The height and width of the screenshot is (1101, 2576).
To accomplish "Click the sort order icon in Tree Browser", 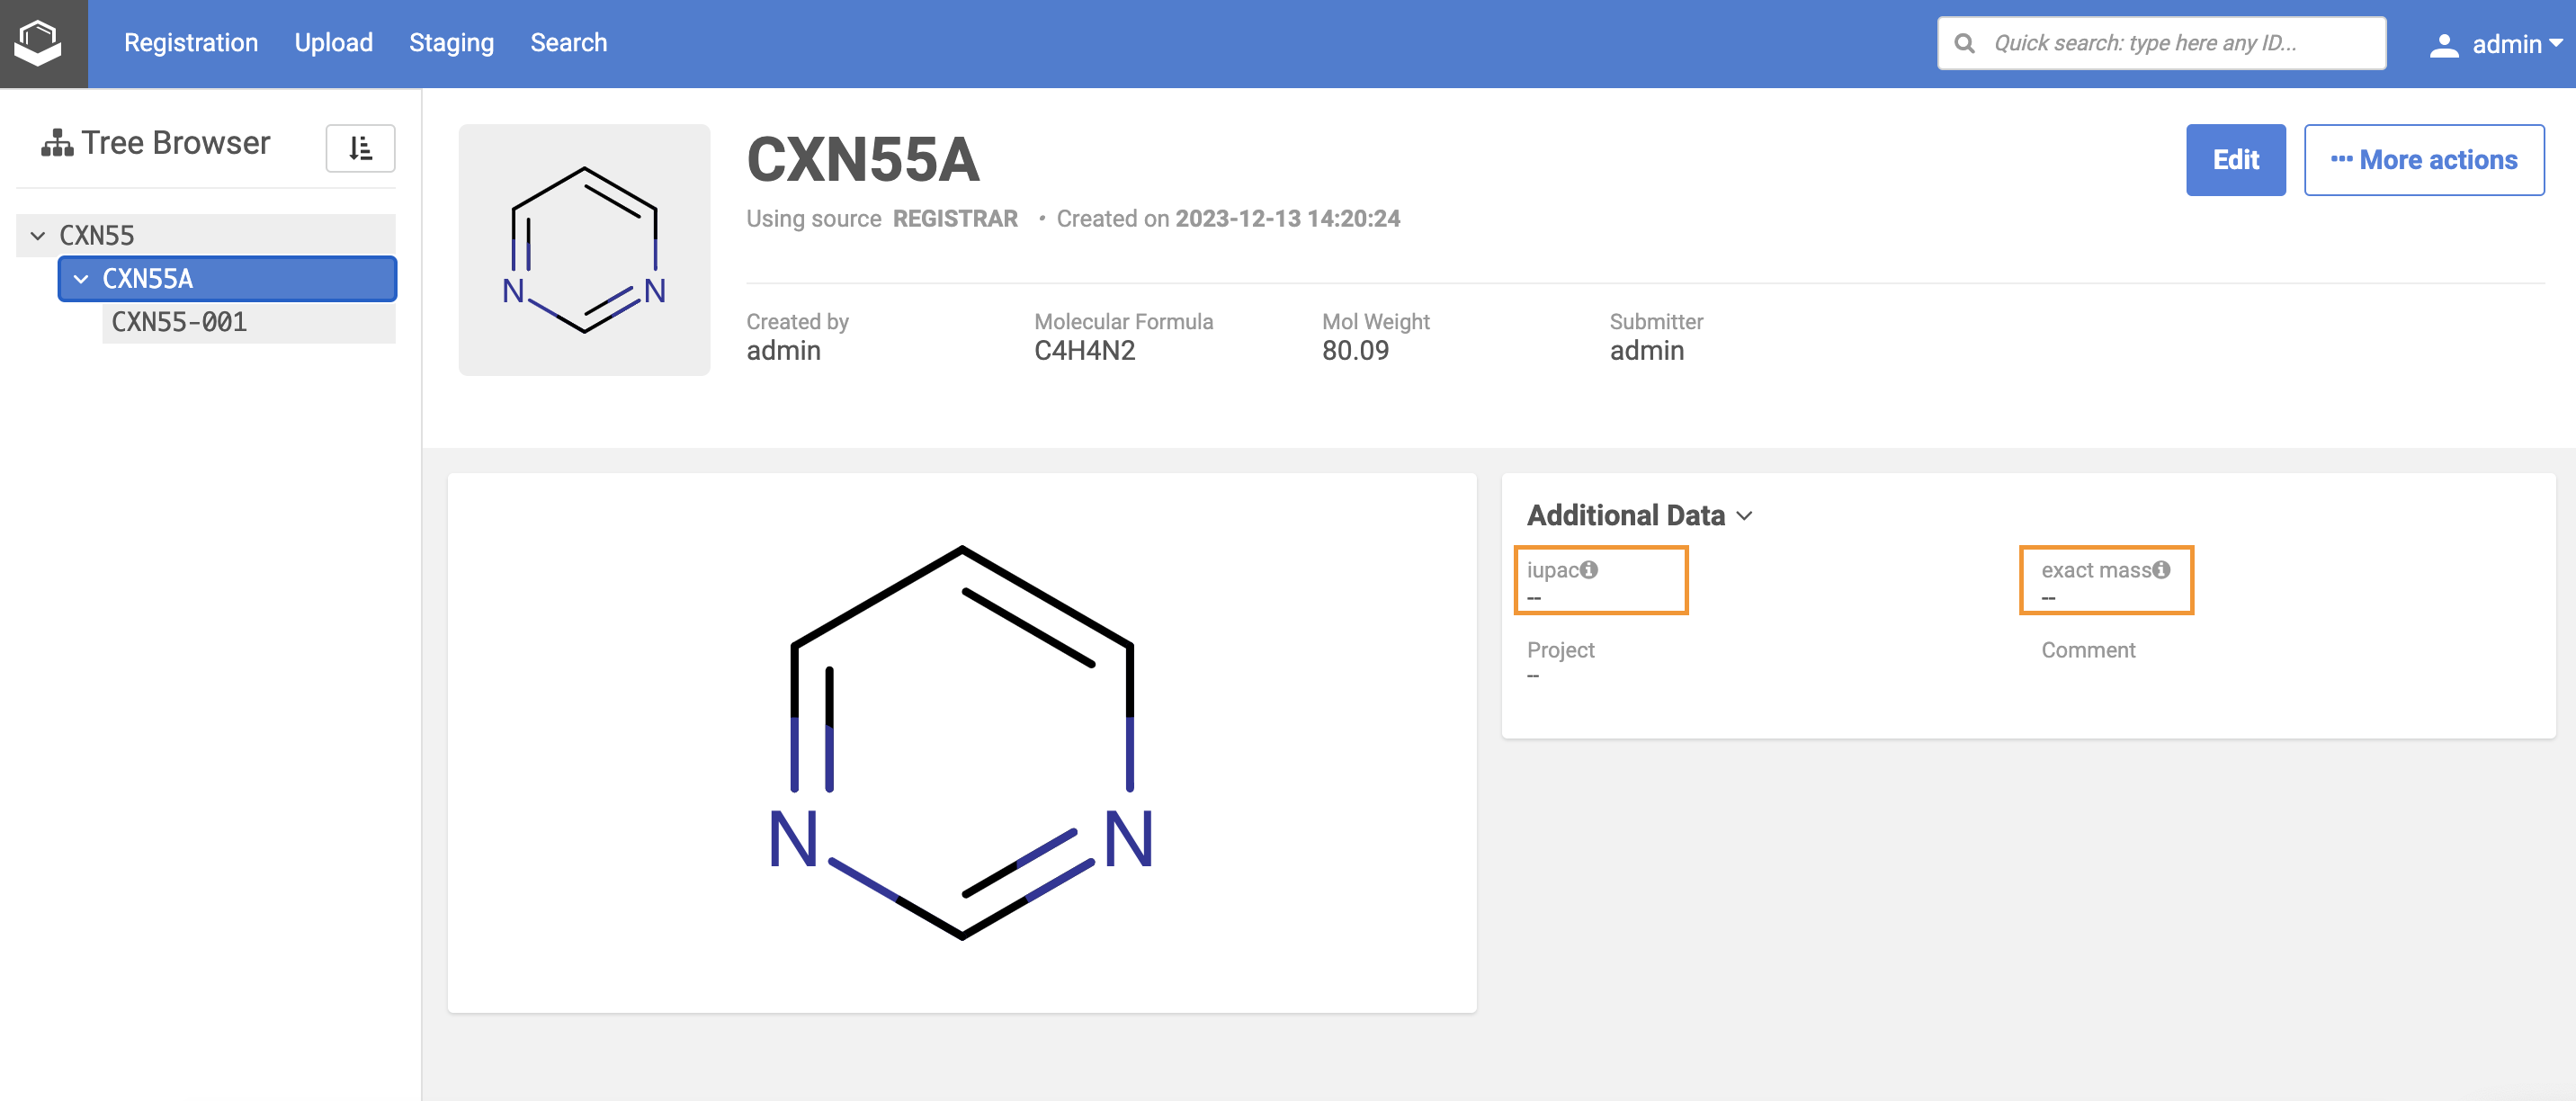I will 360,148.
